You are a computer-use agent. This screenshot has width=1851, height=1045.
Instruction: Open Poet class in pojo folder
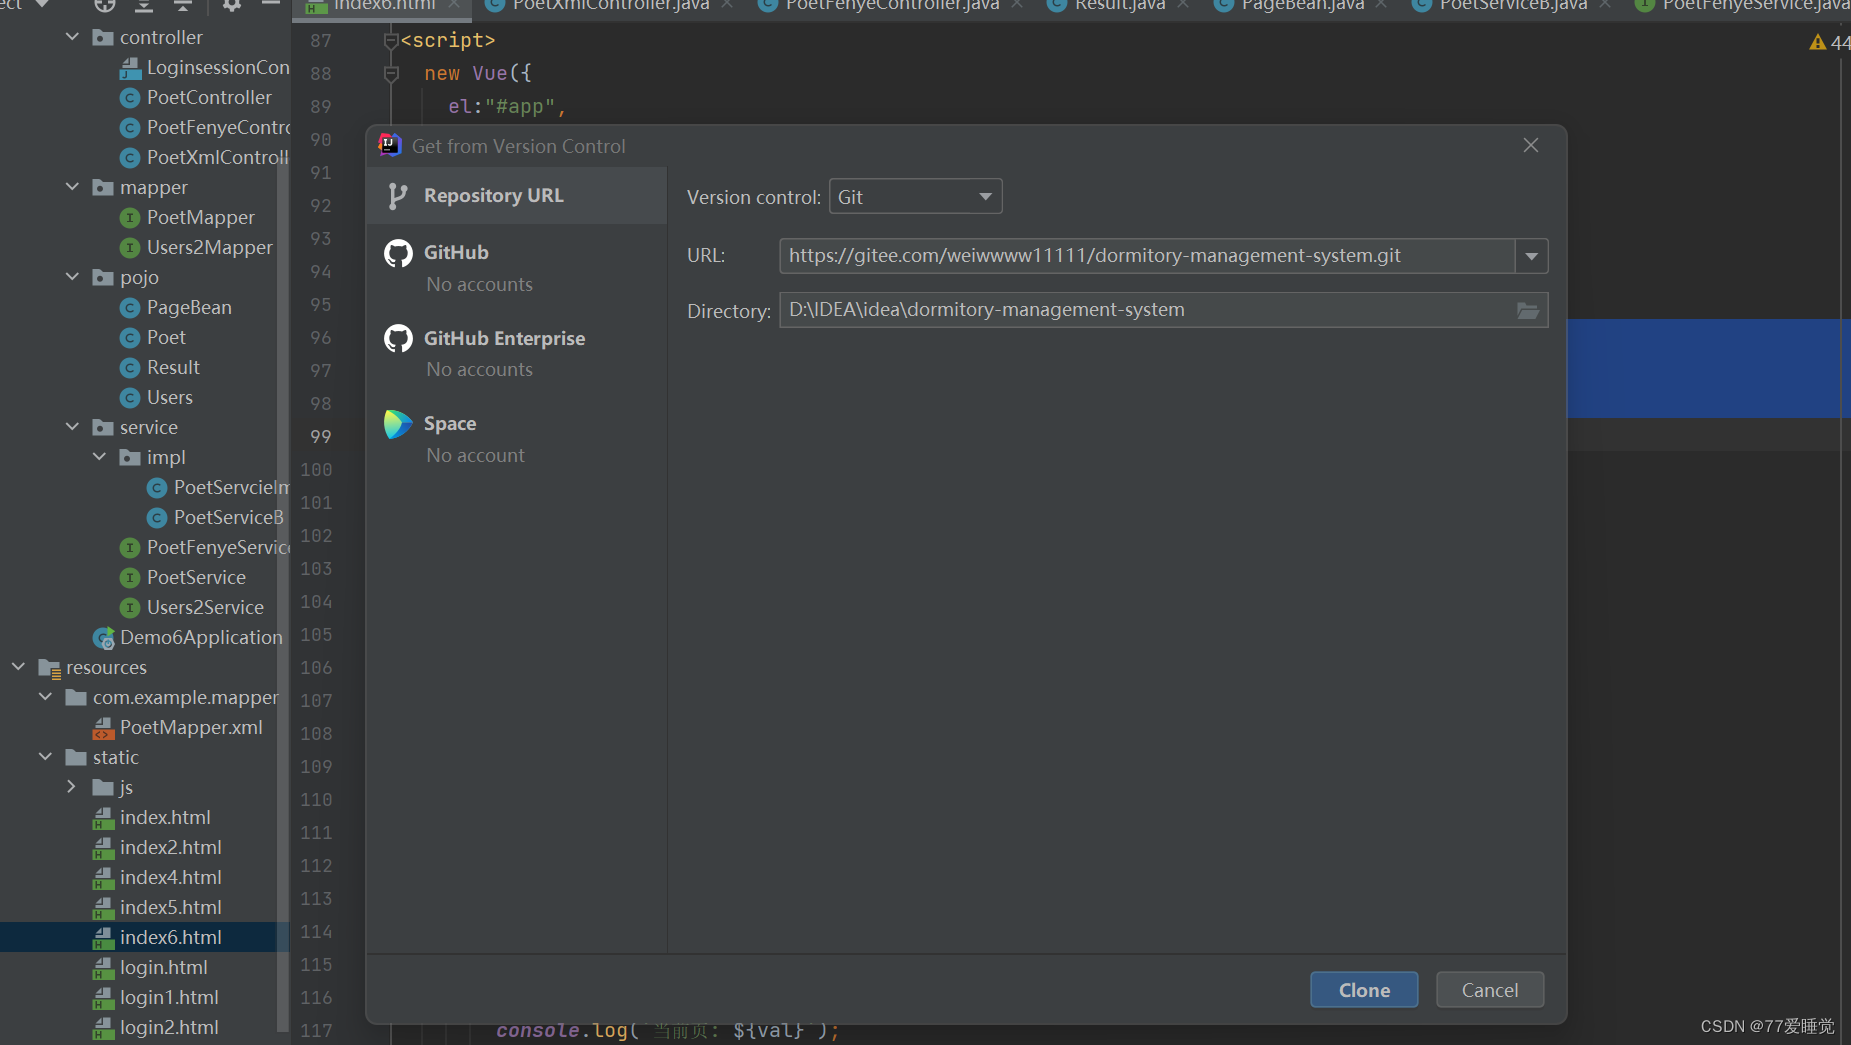[153, 337]
